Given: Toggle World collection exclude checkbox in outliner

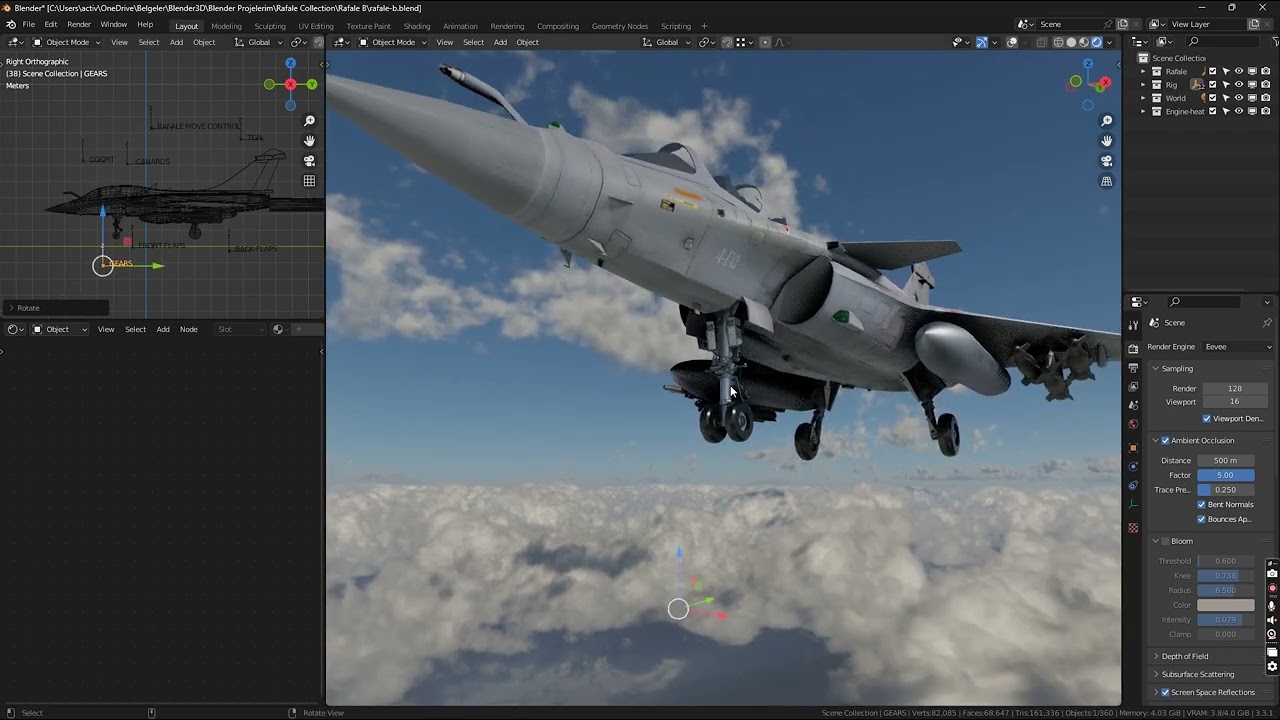Looking at the screenshot, I should [1213, 98].
